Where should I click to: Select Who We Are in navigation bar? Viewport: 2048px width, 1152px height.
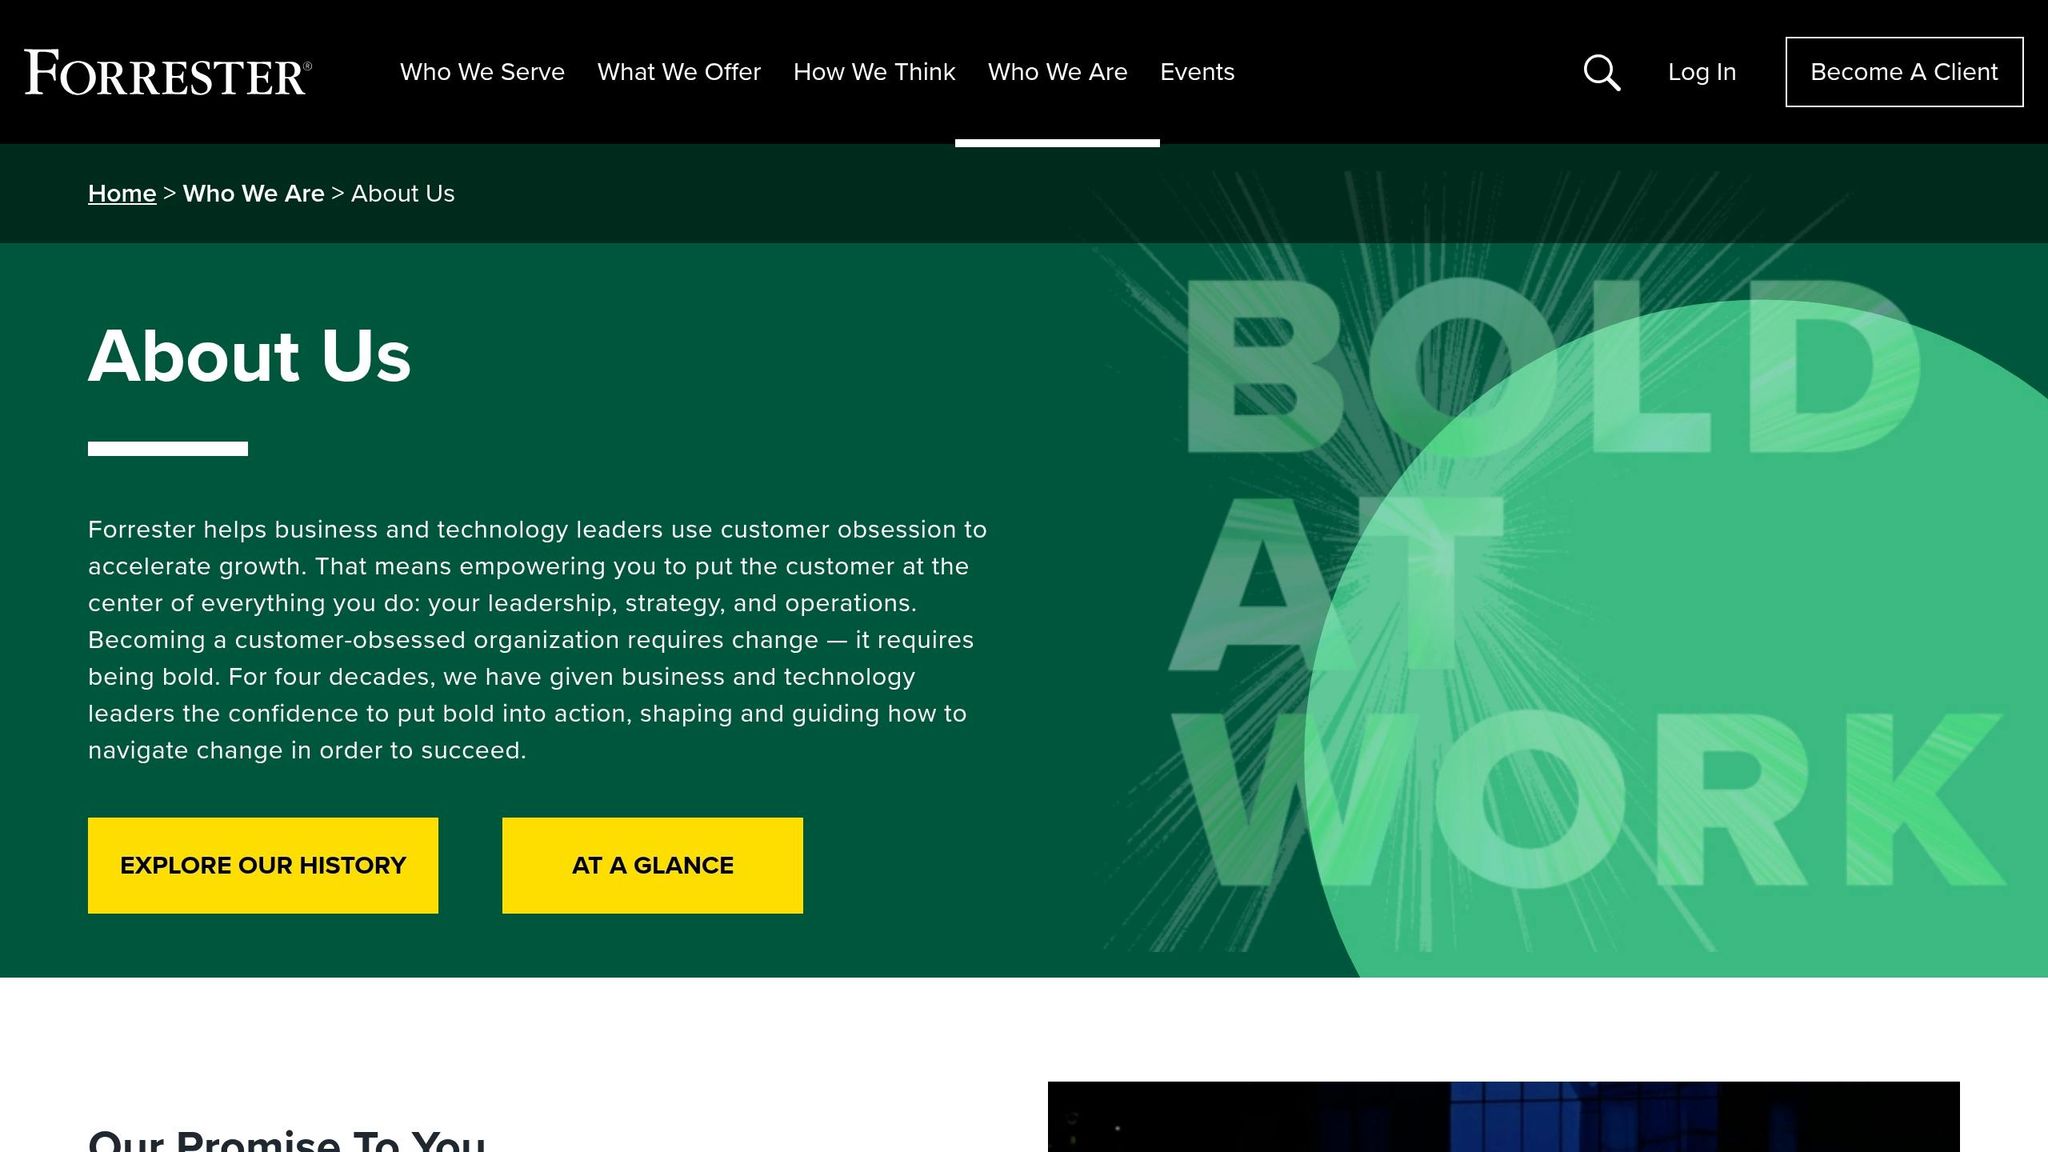tap(1057, 72)
